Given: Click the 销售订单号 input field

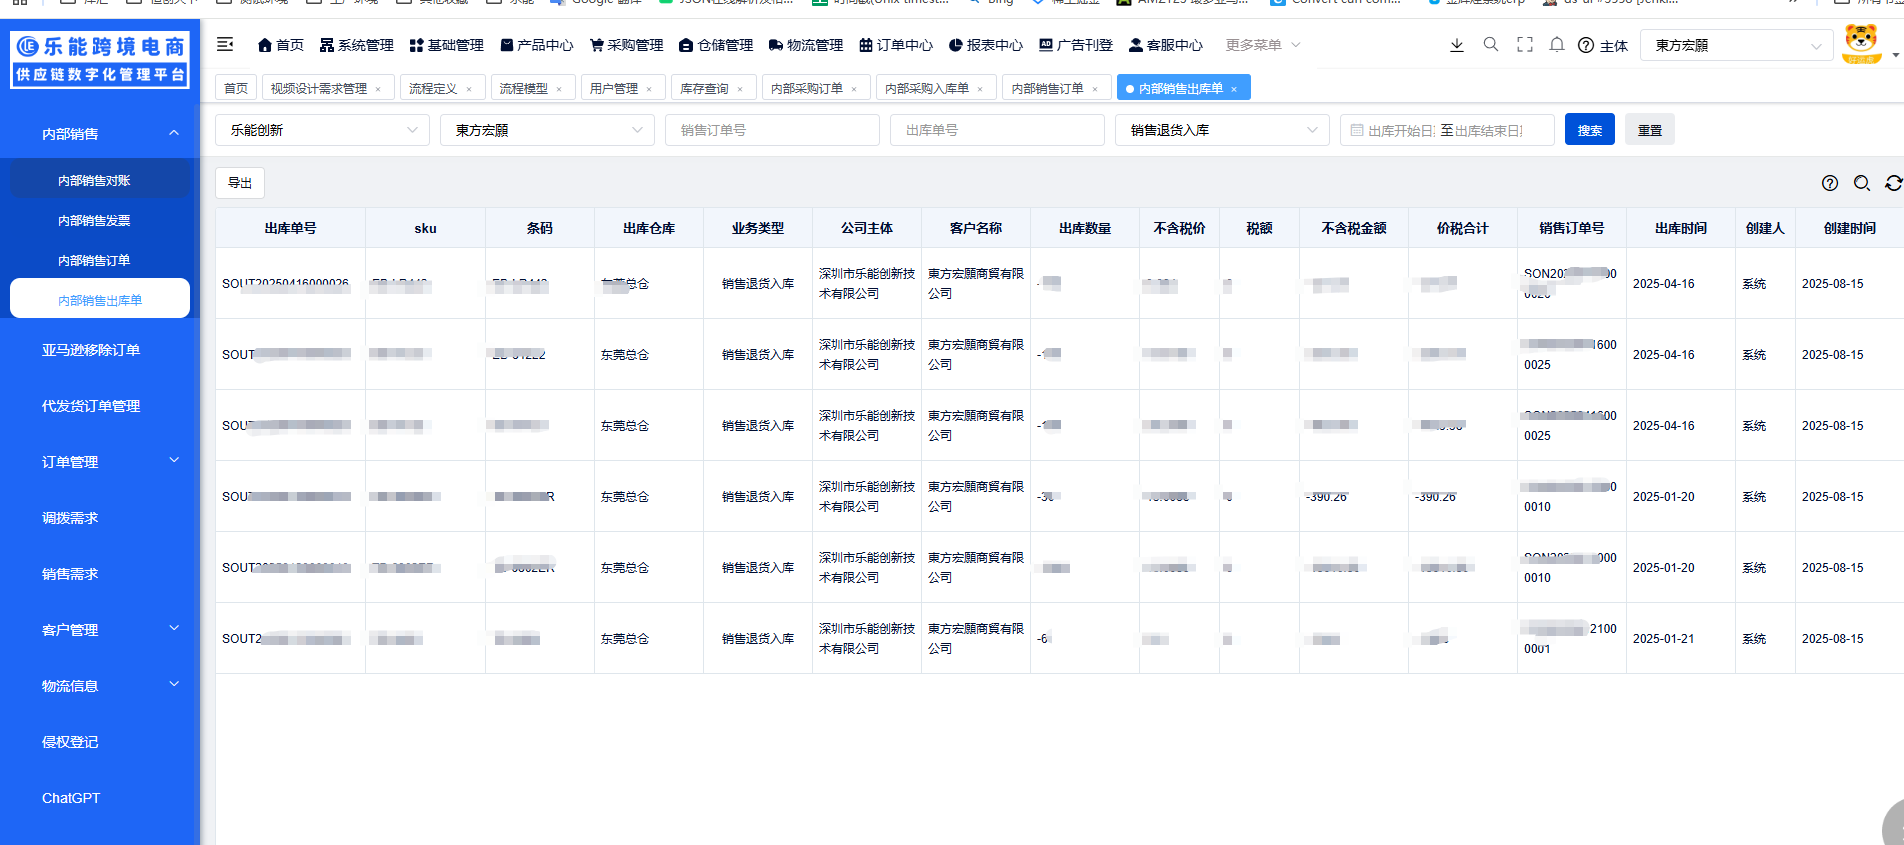Looking at the screenshot, I should pos(772,130).
